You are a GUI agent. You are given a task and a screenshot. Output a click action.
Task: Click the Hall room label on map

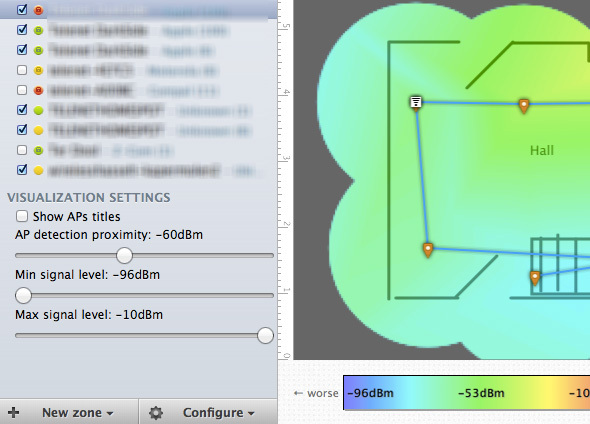(541, 150)
